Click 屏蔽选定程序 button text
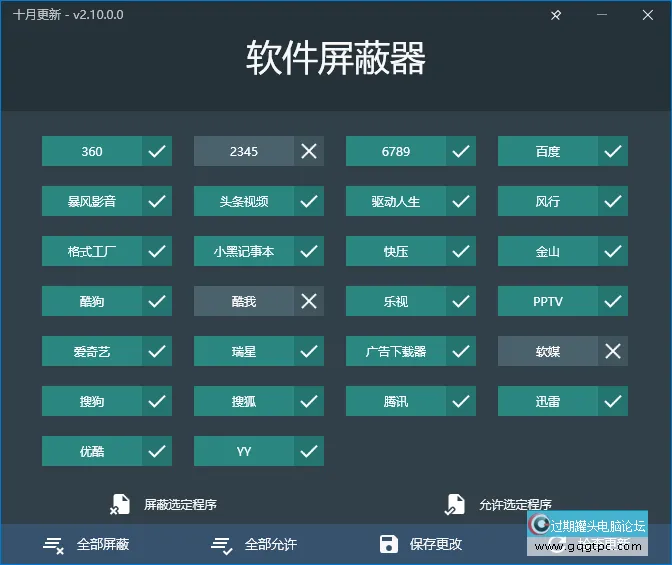The image size is (672, 565). point(180,505)
